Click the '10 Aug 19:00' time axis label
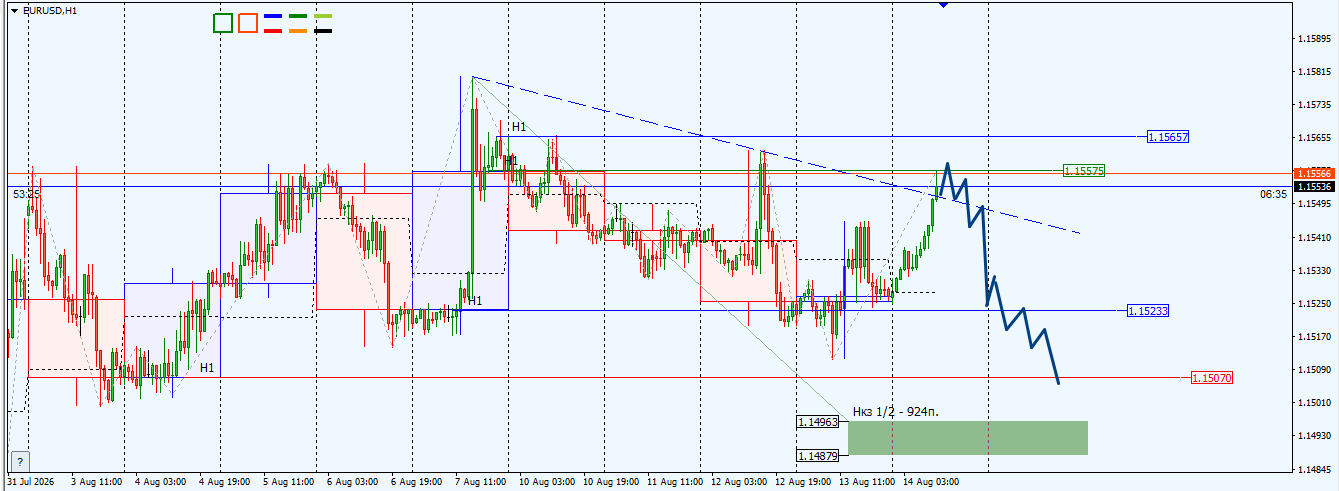This screenshot has height=491, width=1339. [611, 482]
